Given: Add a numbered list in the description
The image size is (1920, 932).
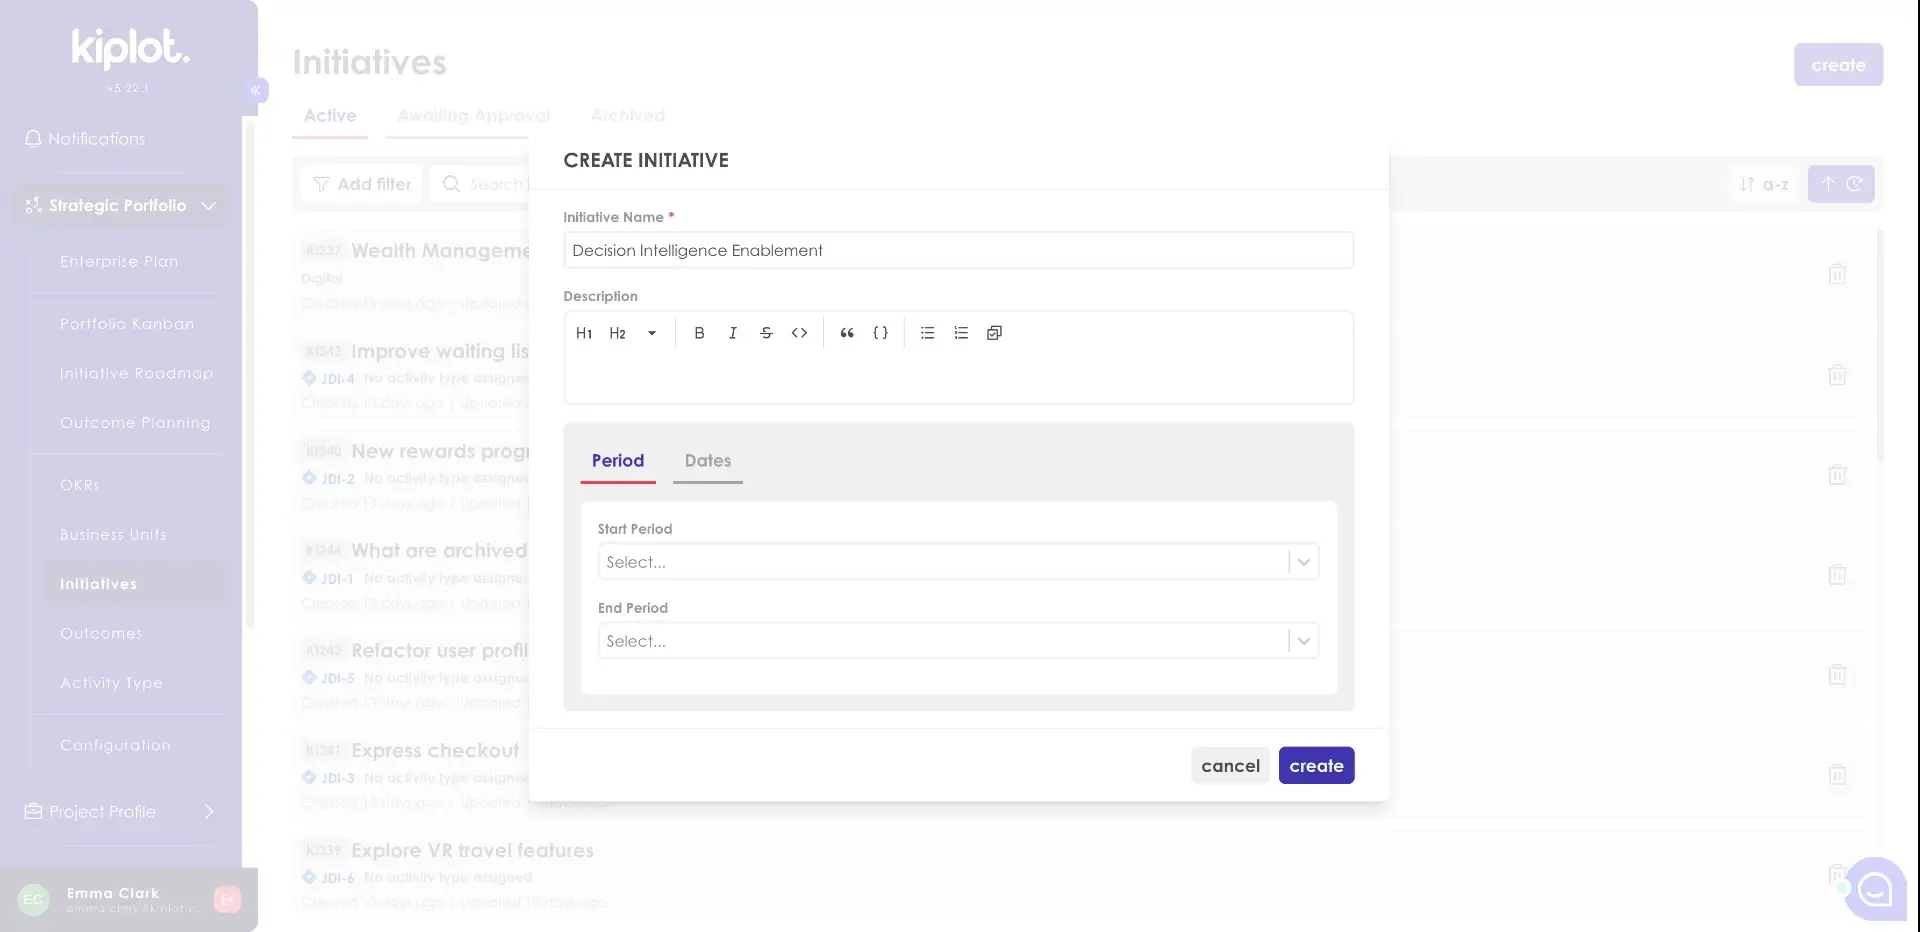Looking at the screenshot, I should click(x=960, y=333).
